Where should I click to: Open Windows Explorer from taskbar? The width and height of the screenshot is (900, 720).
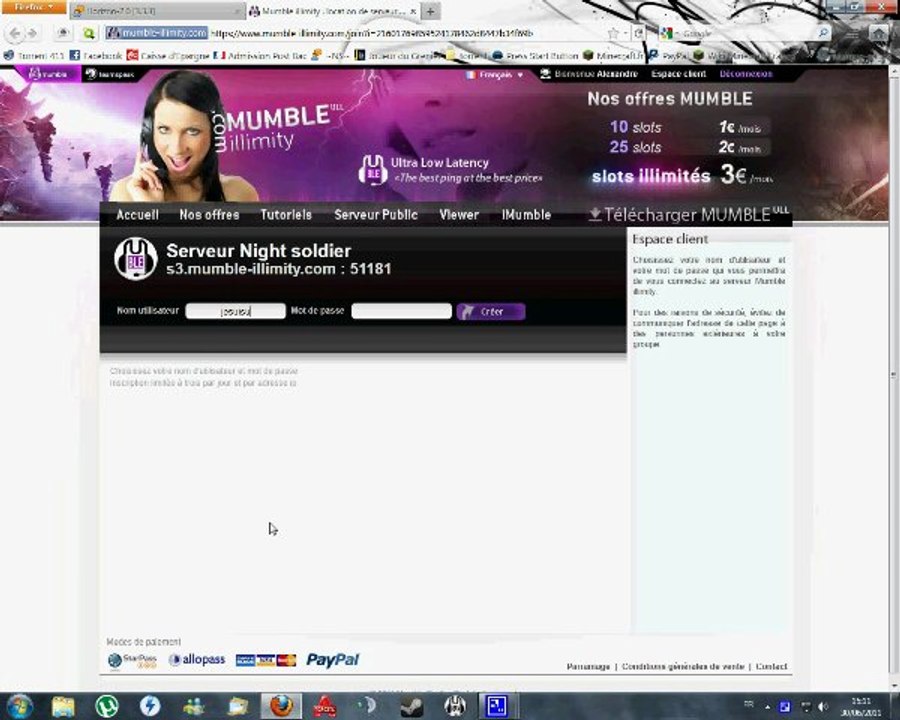click(63, 707)
